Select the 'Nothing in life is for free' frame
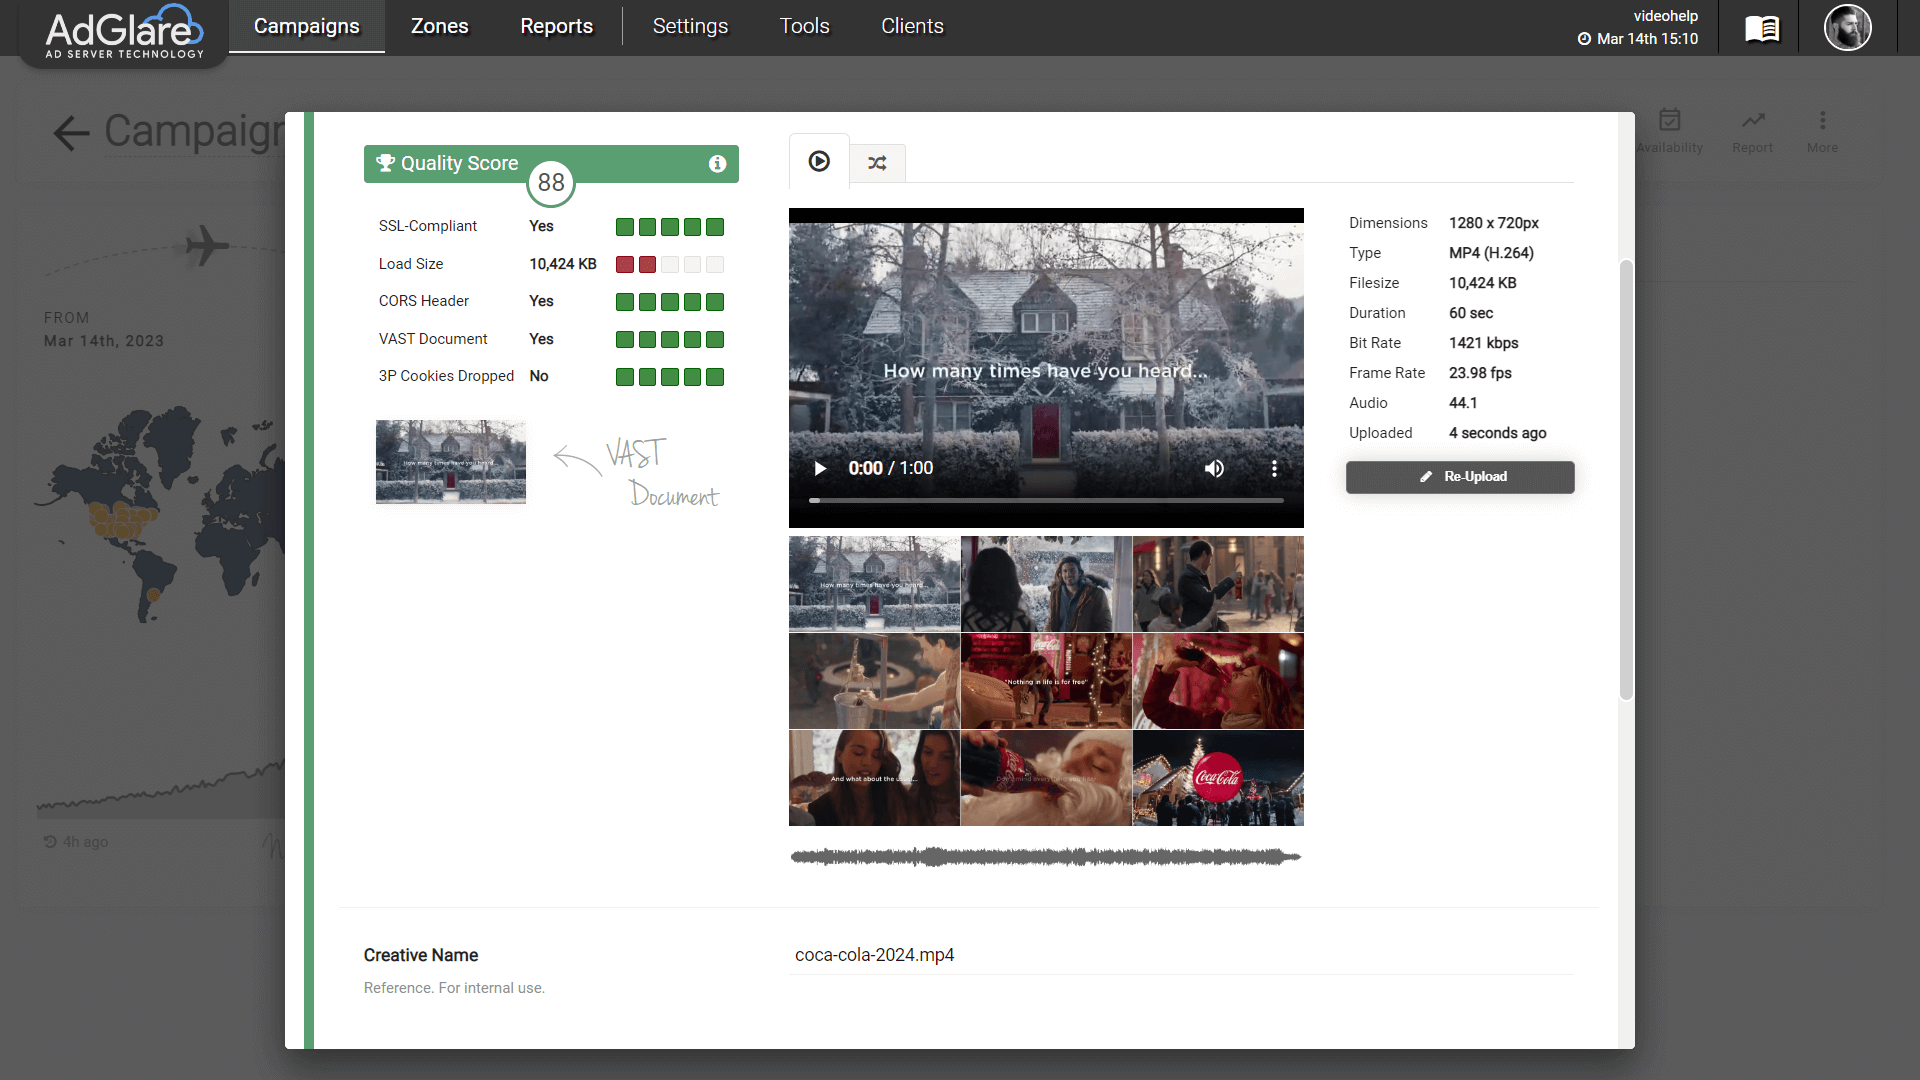Image resolution: width=1920 pixels, height=1080 pixels. point(1046,681)
